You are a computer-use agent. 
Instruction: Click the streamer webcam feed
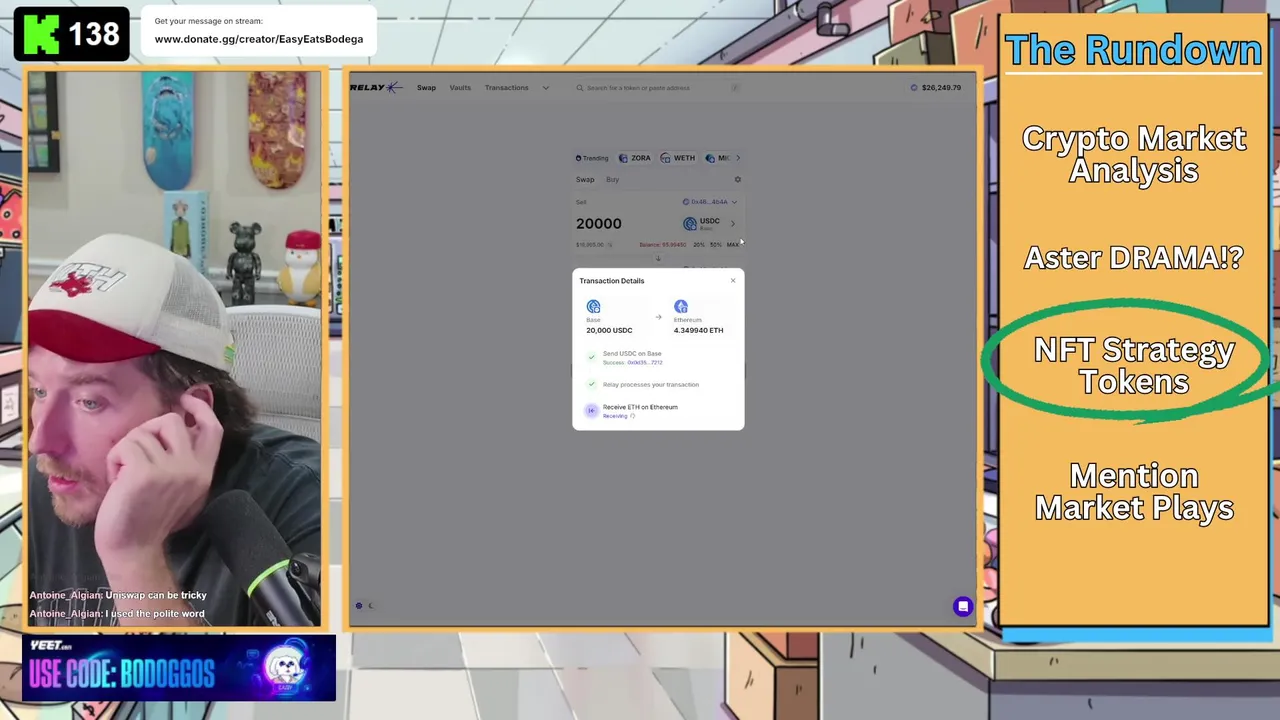tap(175, 348)
